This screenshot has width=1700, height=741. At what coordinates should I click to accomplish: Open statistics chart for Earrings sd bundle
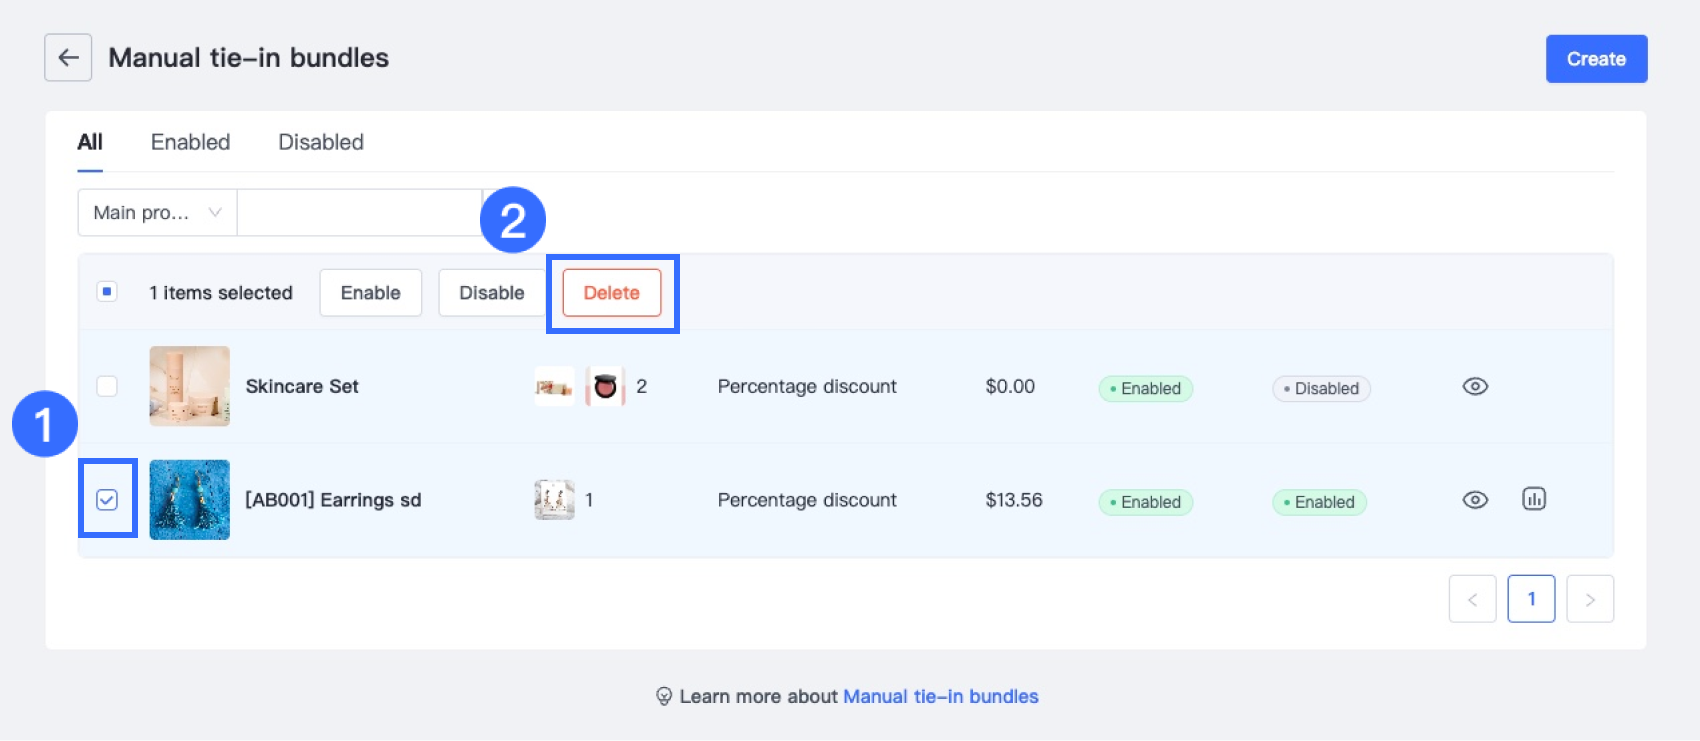[x=1534, y=499]
